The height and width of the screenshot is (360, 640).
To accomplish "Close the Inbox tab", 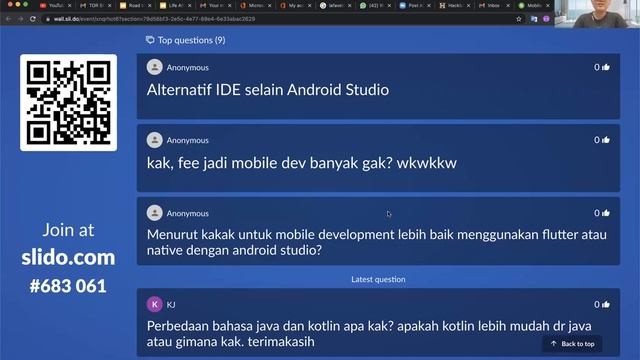I will coord(508,5).
